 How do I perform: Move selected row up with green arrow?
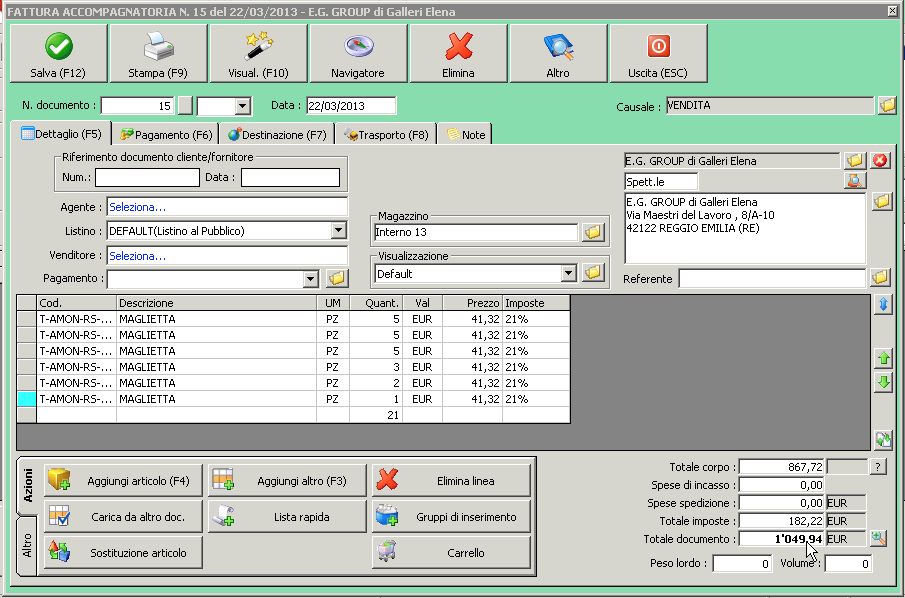[x=883, y=358]
